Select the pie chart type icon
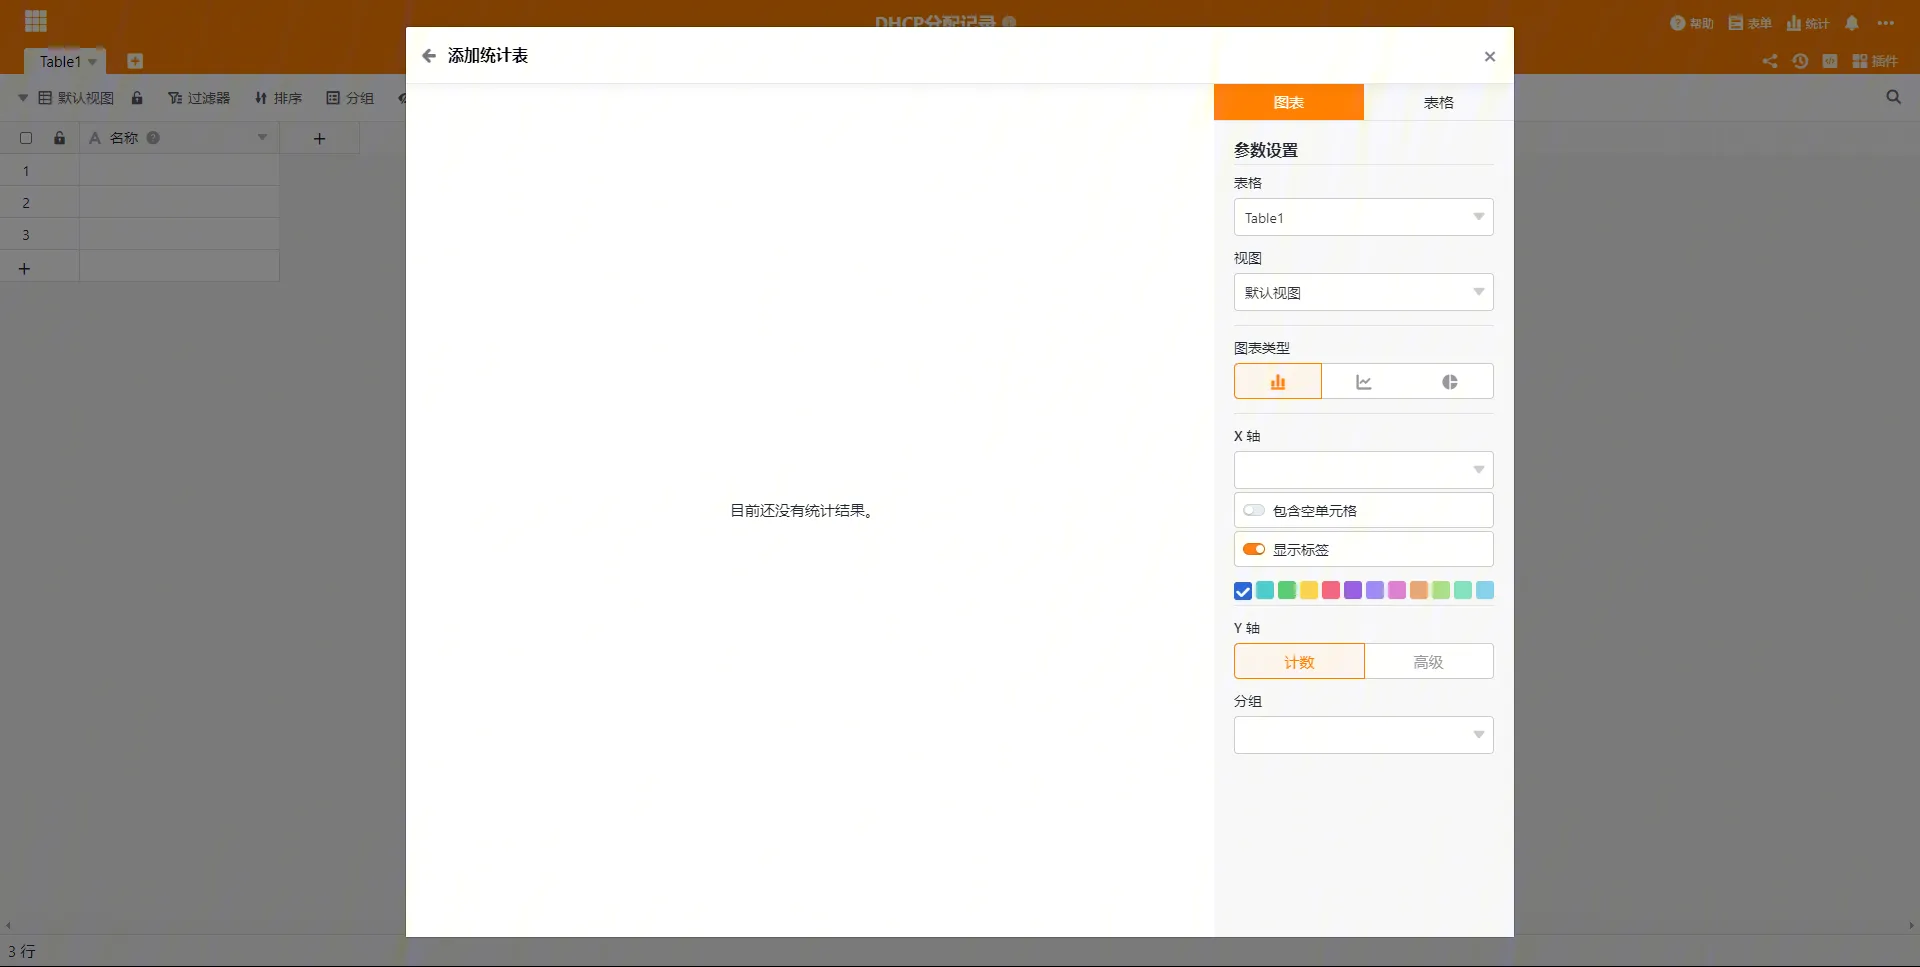 (x=1449, y=382)
